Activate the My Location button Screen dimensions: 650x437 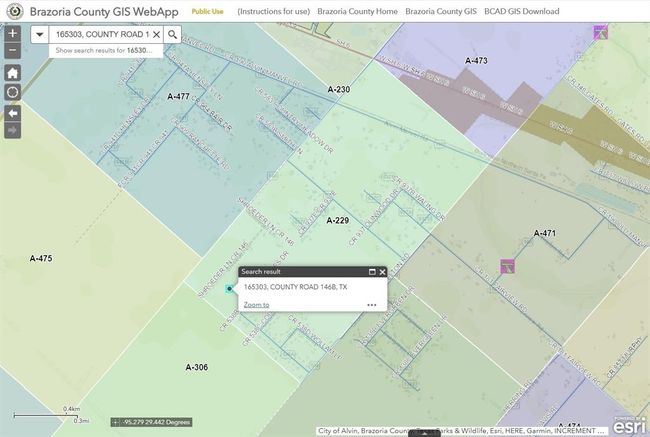[x=12, y=92]
